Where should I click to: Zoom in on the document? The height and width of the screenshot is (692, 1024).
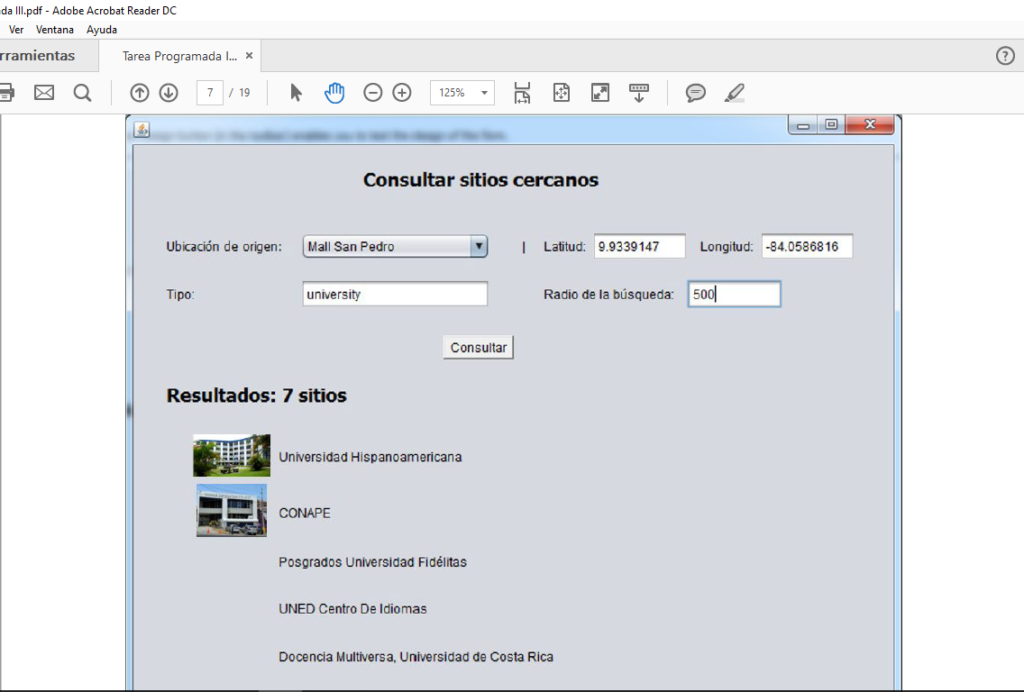point(401,92)
